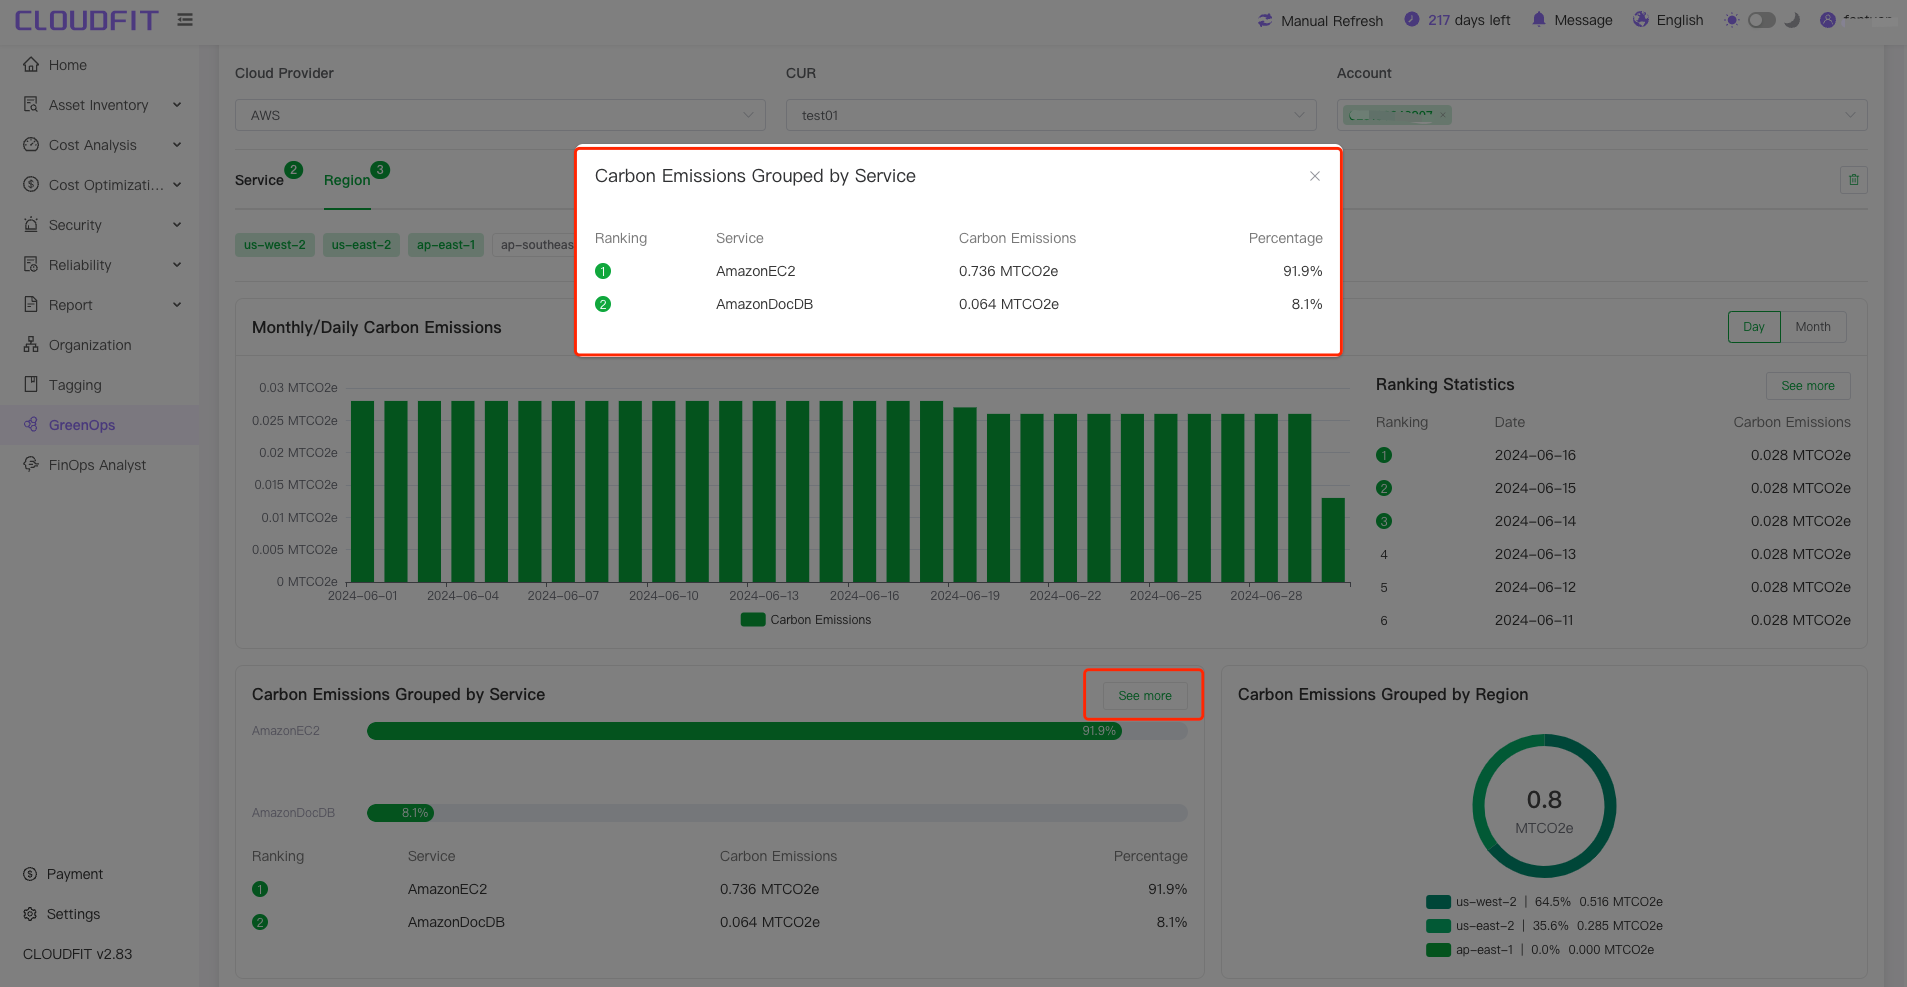Toggle the Carbon Emissions chart legend
Screen dimensions: 1907x987
pyautogui.click(x=806, y=620)
